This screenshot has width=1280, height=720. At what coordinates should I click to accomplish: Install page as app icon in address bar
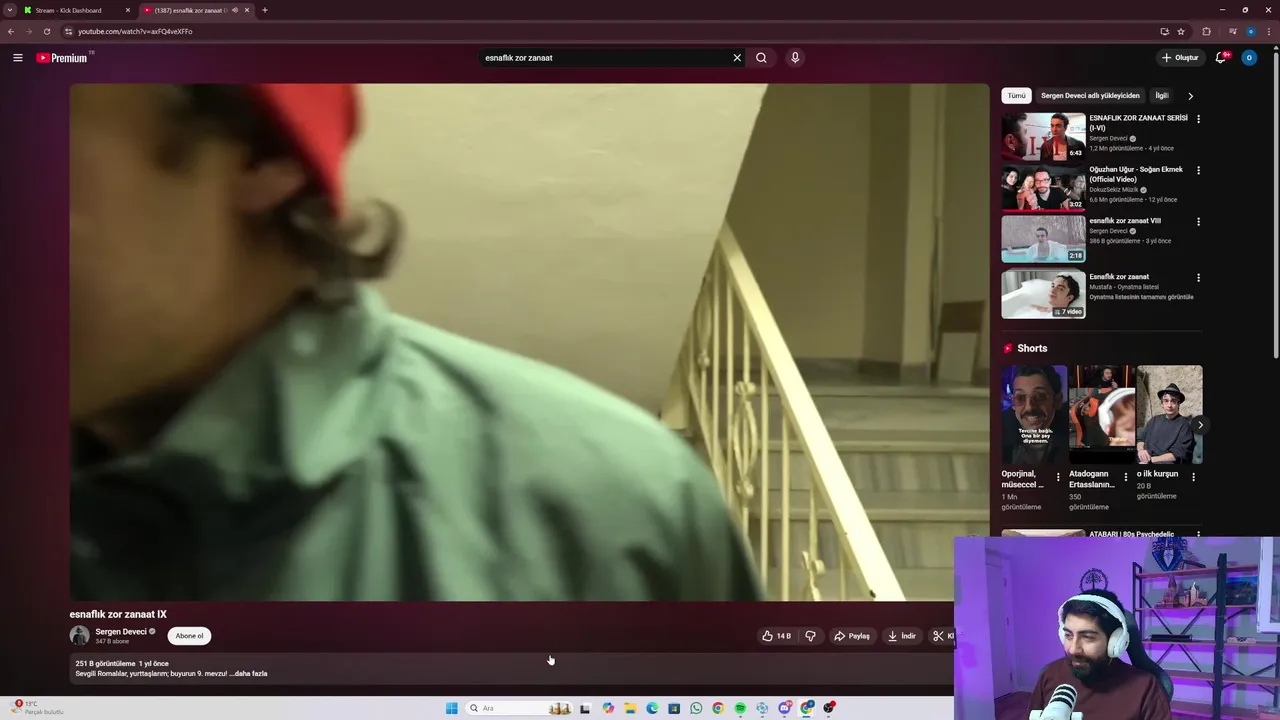1164,31
